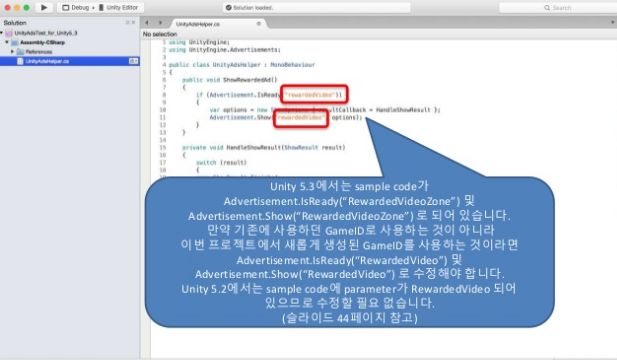Screen dimensions: 617x360
Task: Click the "private void HandleShowResult" line
Action: click(x=263, y=148)
